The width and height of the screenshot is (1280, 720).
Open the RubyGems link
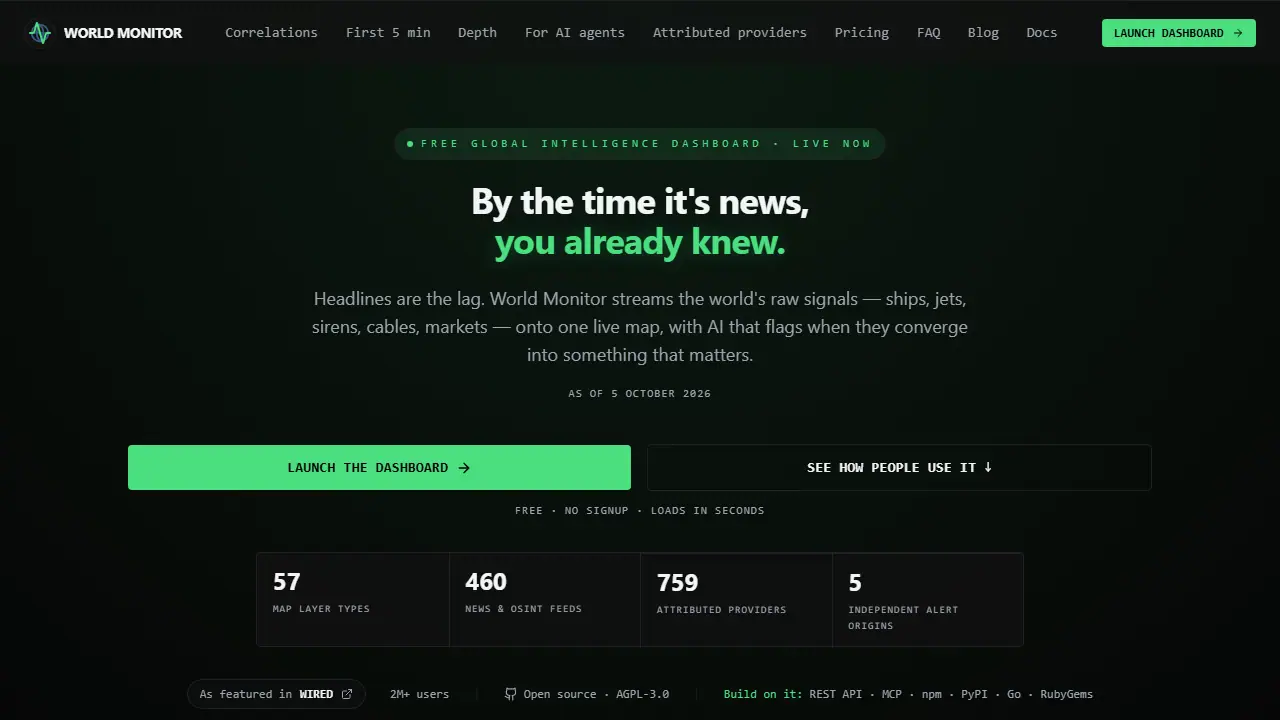point(1067,694)
